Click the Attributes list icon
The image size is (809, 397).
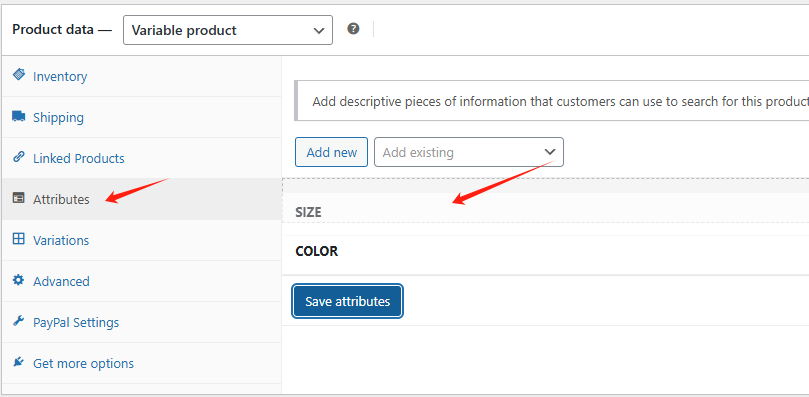point(19,198)
